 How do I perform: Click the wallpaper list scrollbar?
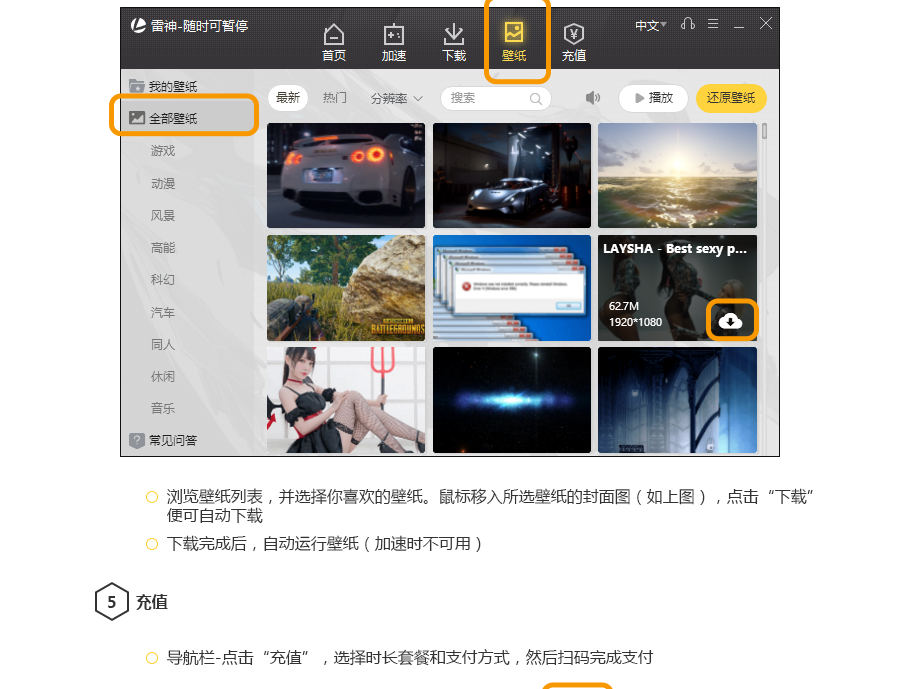(765, 131)
